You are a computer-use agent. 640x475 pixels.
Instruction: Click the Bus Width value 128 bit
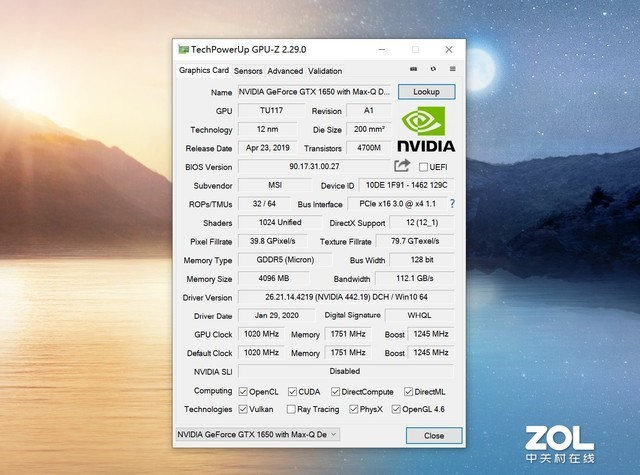point(422,260)
